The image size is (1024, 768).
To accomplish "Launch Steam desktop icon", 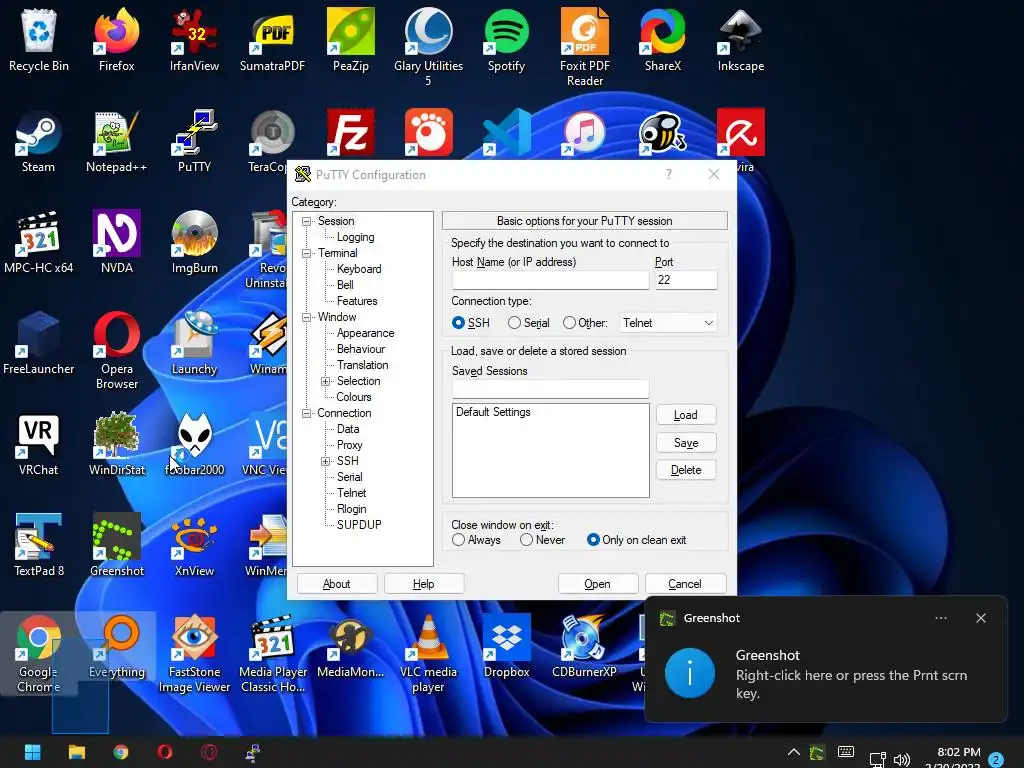I will pos(39,140).
